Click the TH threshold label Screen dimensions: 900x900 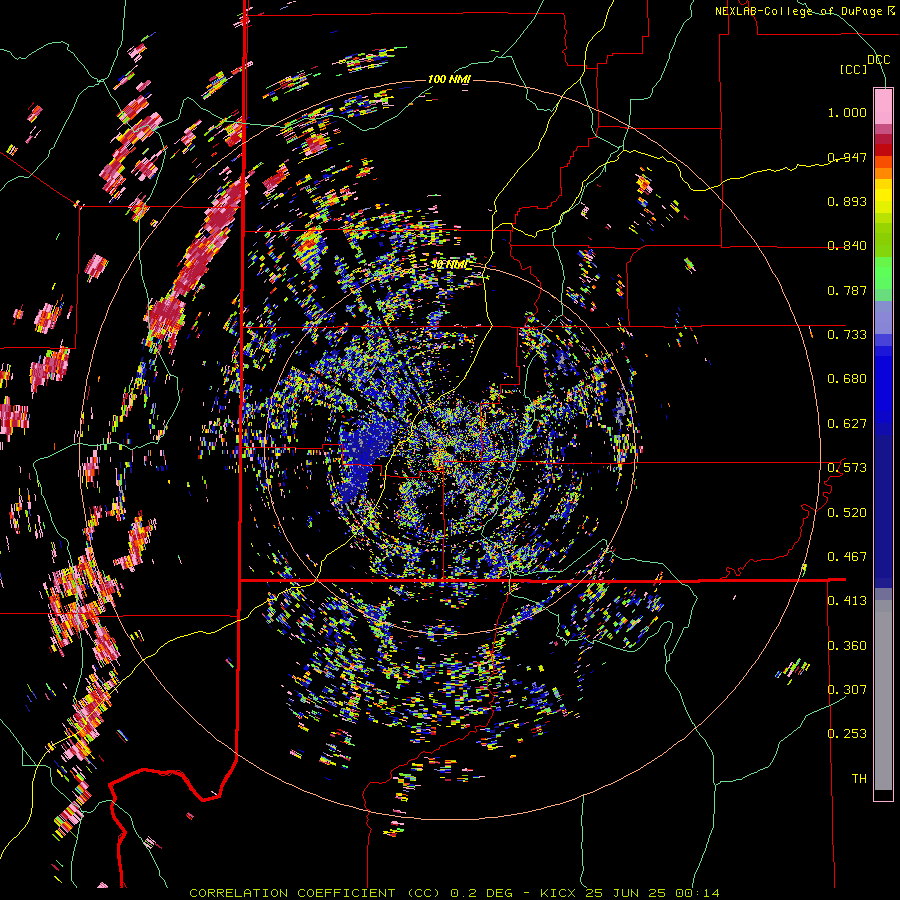pos(859,778)
